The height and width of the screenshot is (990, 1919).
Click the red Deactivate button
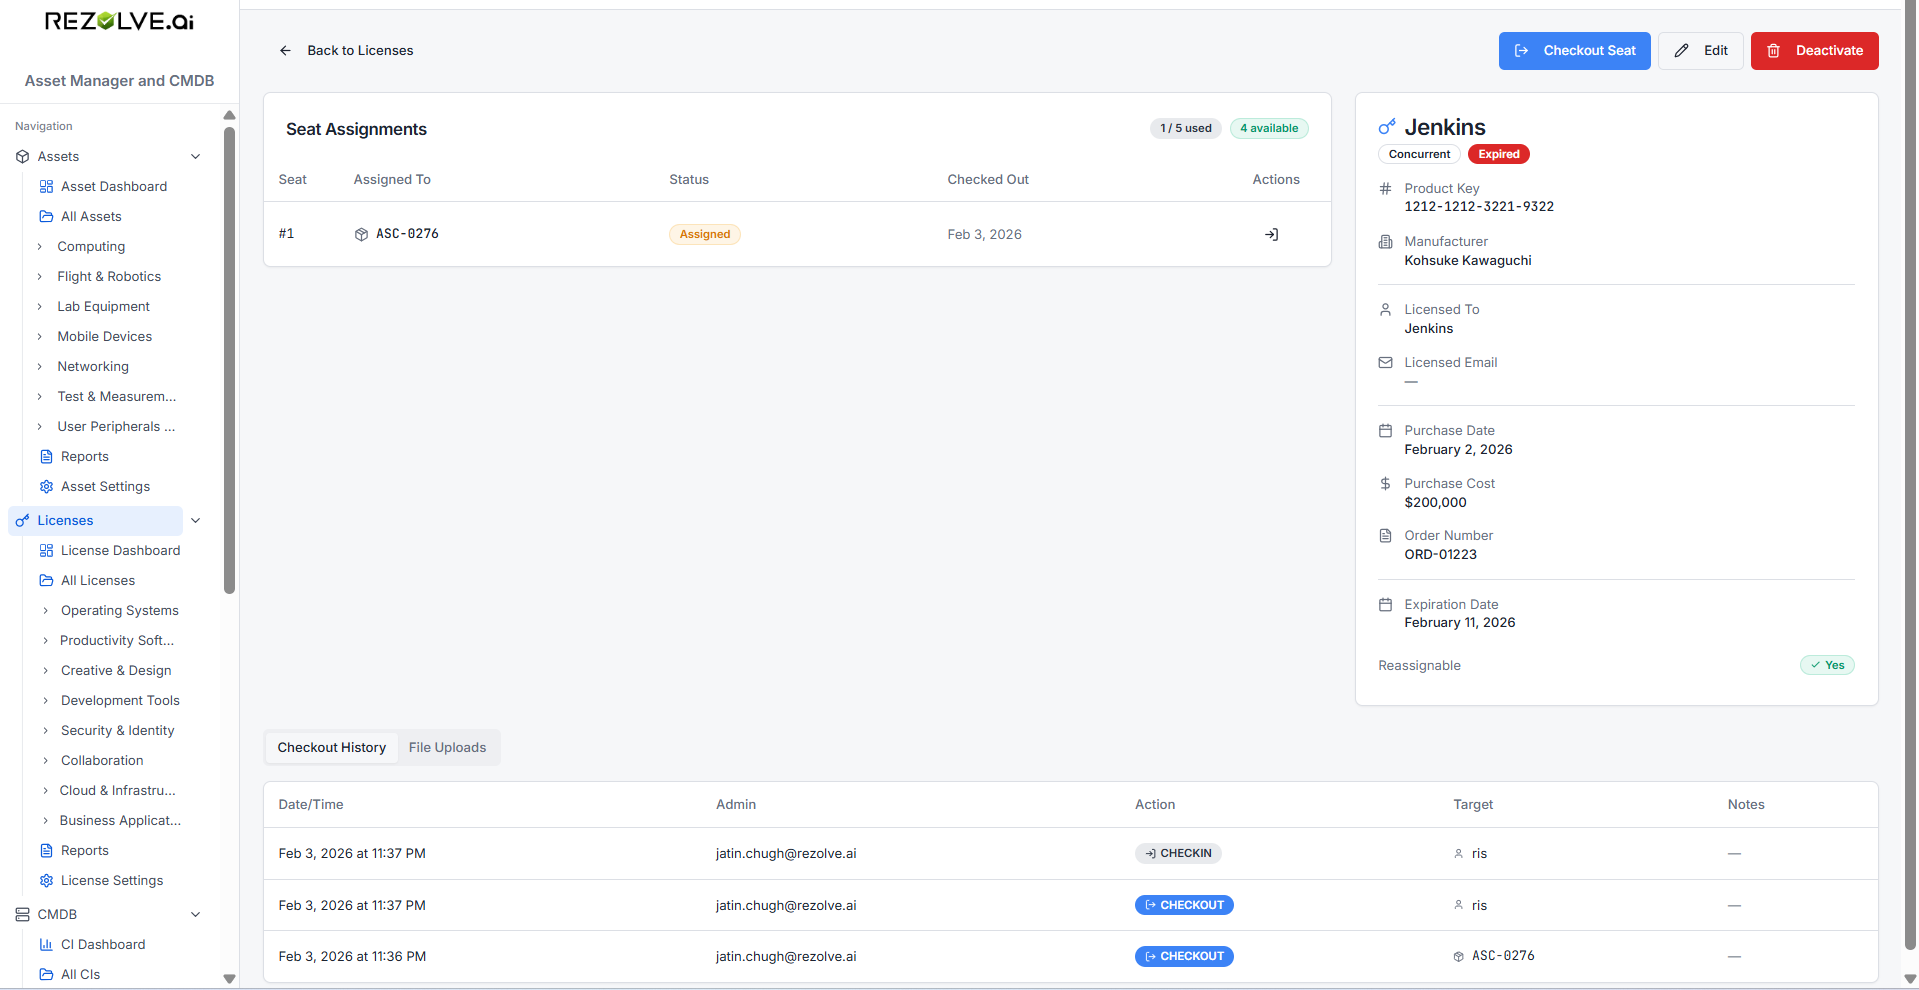coord(1814,51)
